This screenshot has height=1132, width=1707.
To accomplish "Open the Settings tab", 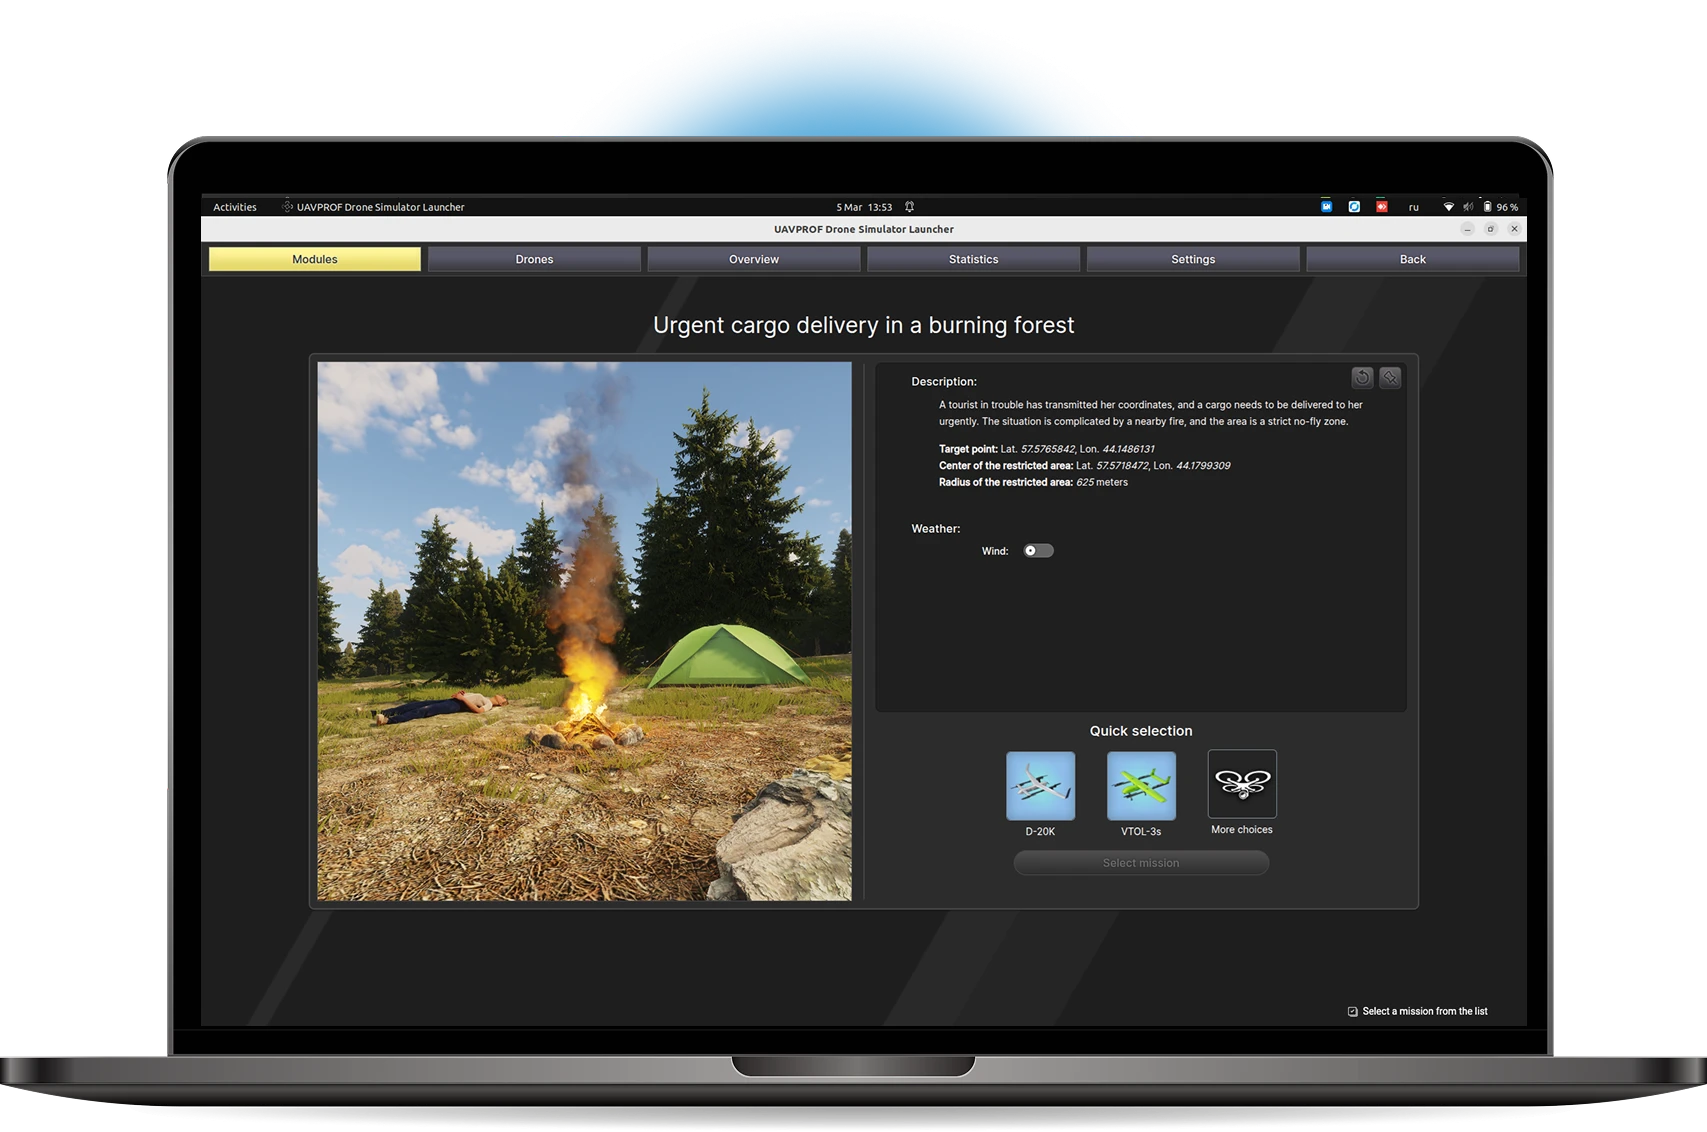I will tap(1193, 259).
